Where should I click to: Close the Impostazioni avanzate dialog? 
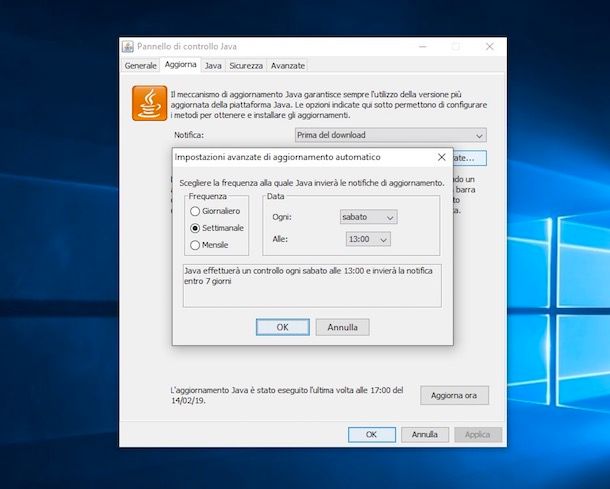click(442, 157)
